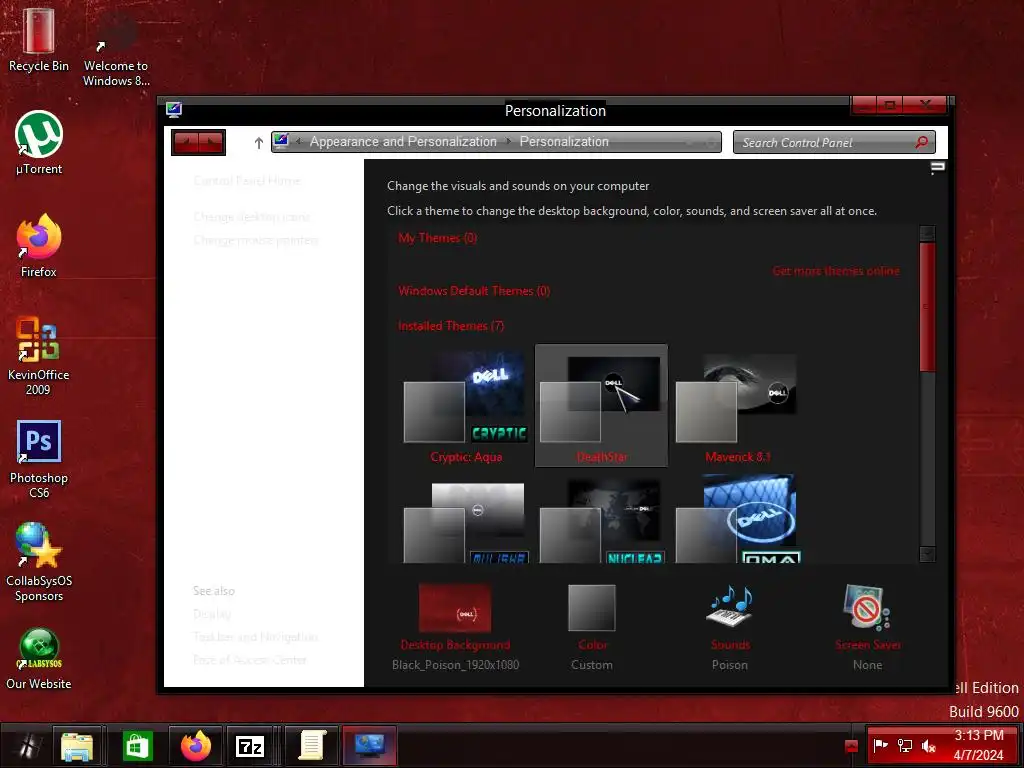Click the red search magnifier icon
The image size is (1024, 768).
tap(921, 142)
